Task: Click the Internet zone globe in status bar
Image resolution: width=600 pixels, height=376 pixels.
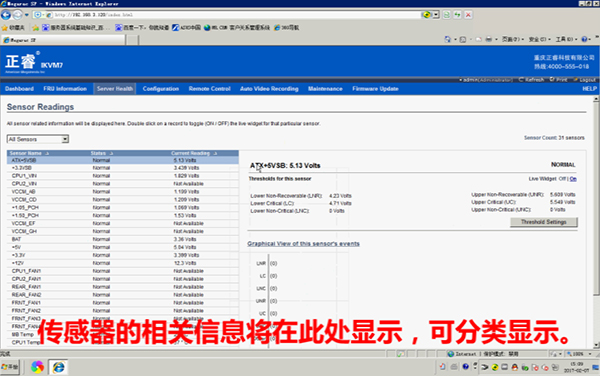Action: click(x=451, y=354)
